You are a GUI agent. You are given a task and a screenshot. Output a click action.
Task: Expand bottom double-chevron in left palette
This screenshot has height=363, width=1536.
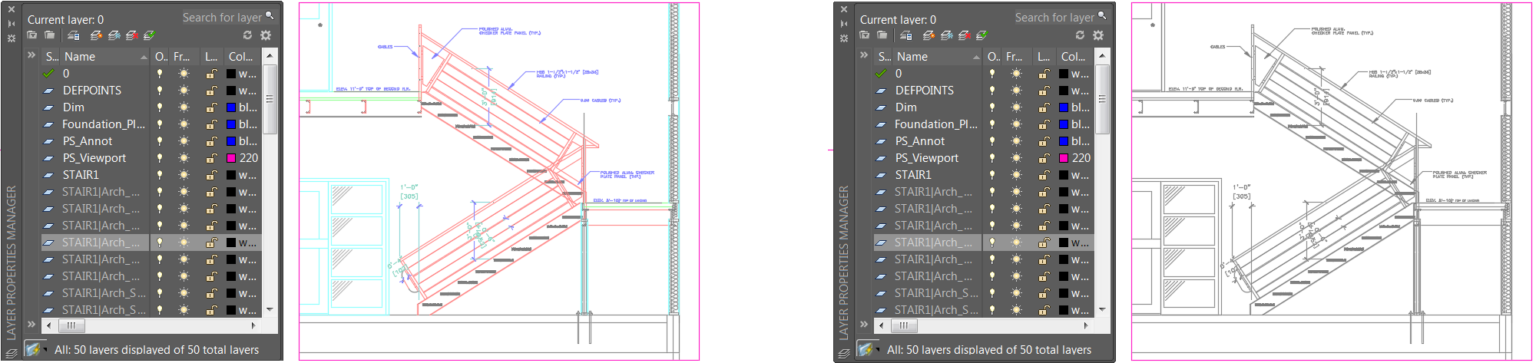[31, 324]
